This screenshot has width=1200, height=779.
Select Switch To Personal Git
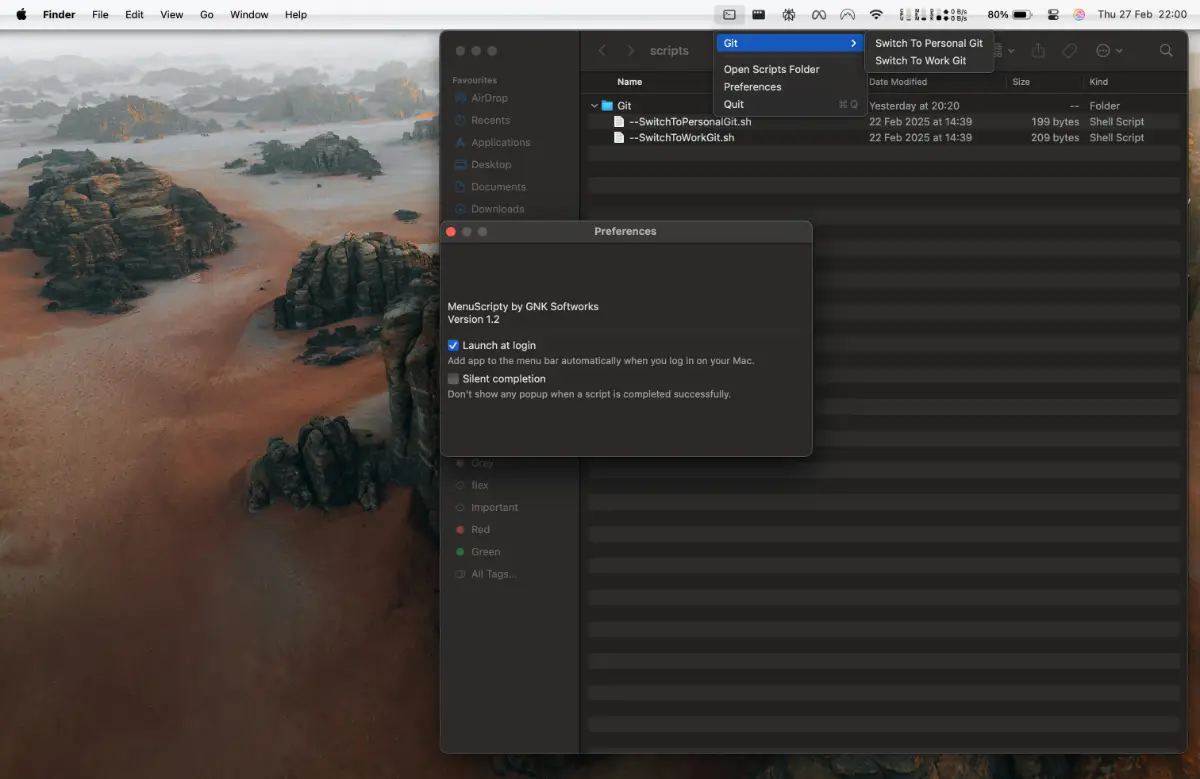coord(928,43)
